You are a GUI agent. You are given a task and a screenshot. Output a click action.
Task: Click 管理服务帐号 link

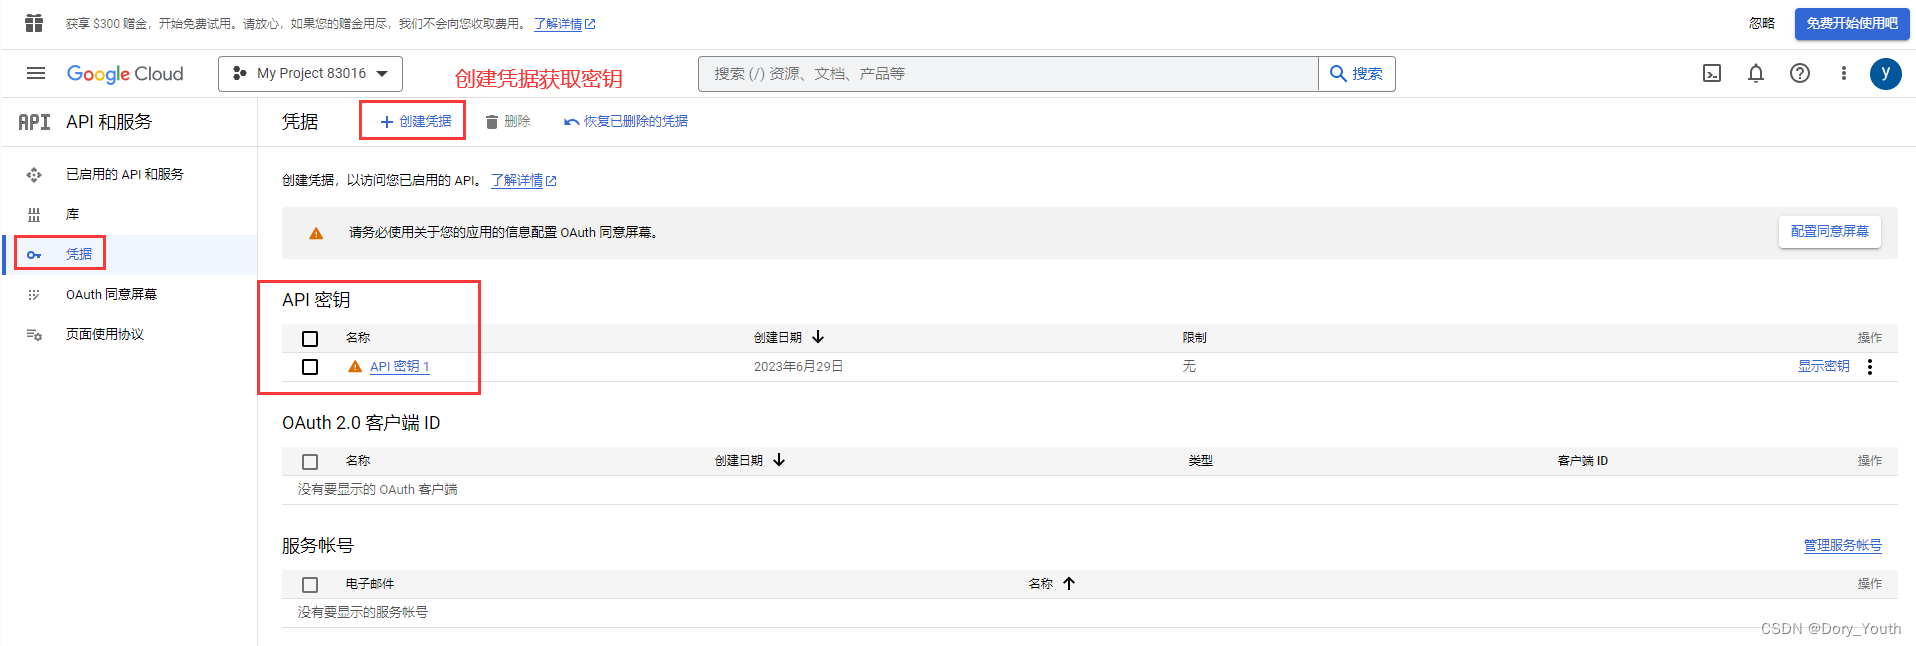(1843, 545)
